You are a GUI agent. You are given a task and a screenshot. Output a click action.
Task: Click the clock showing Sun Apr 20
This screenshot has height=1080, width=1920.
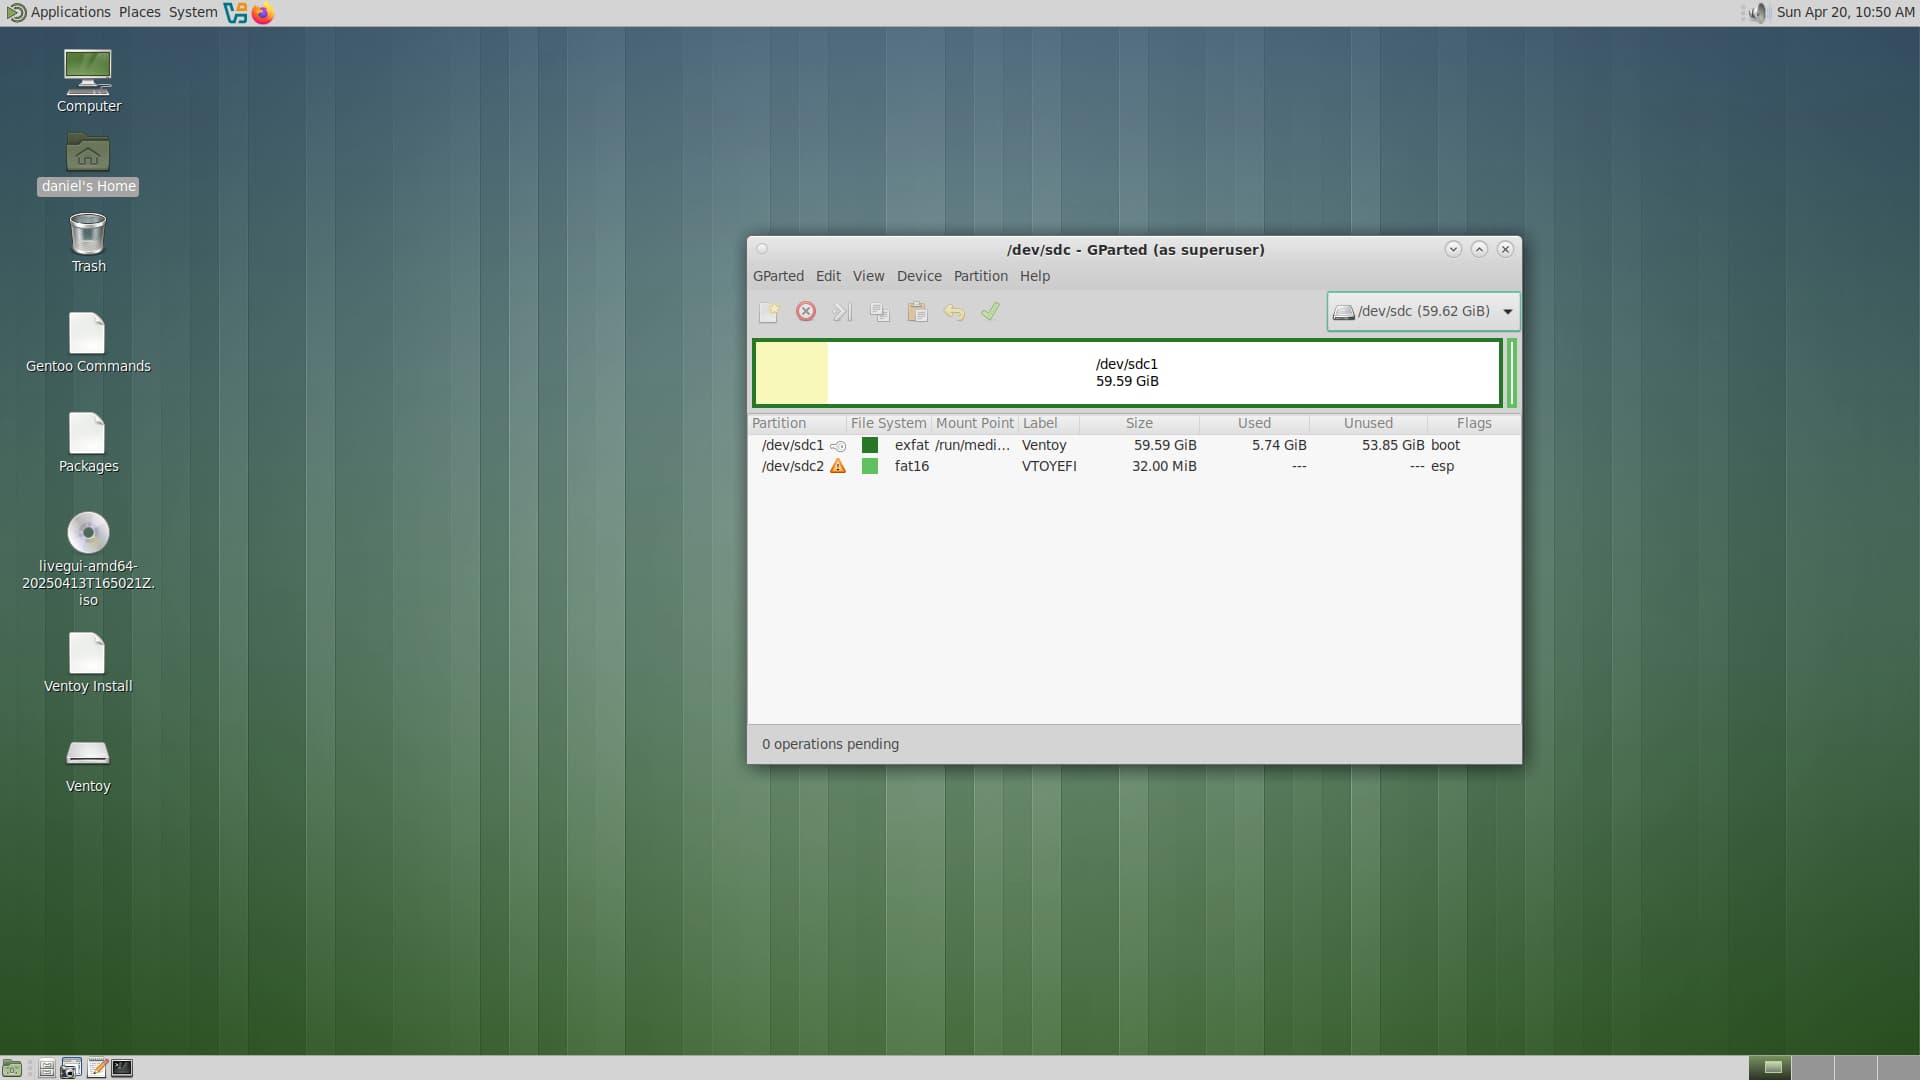click(x=1845, y=12)
